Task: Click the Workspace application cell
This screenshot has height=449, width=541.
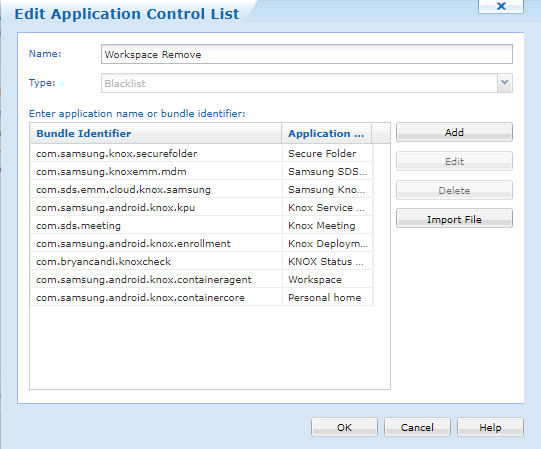Action: coord(327,279)
